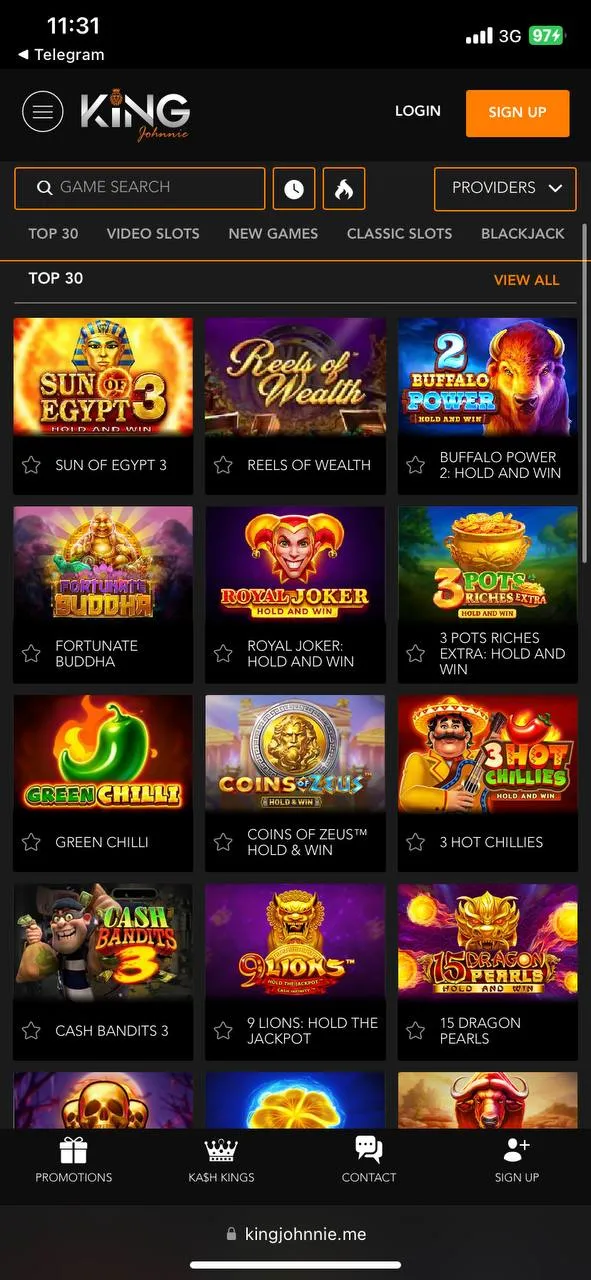The width and height of the screenshot is (591, 1280).
Task: Open recently played games clock icon
Action: [294, 188]
